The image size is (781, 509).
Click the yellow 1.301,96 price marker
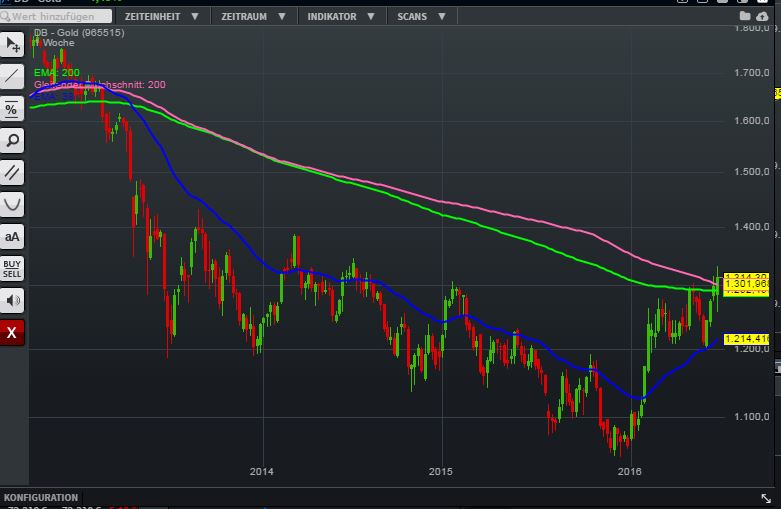747,284
